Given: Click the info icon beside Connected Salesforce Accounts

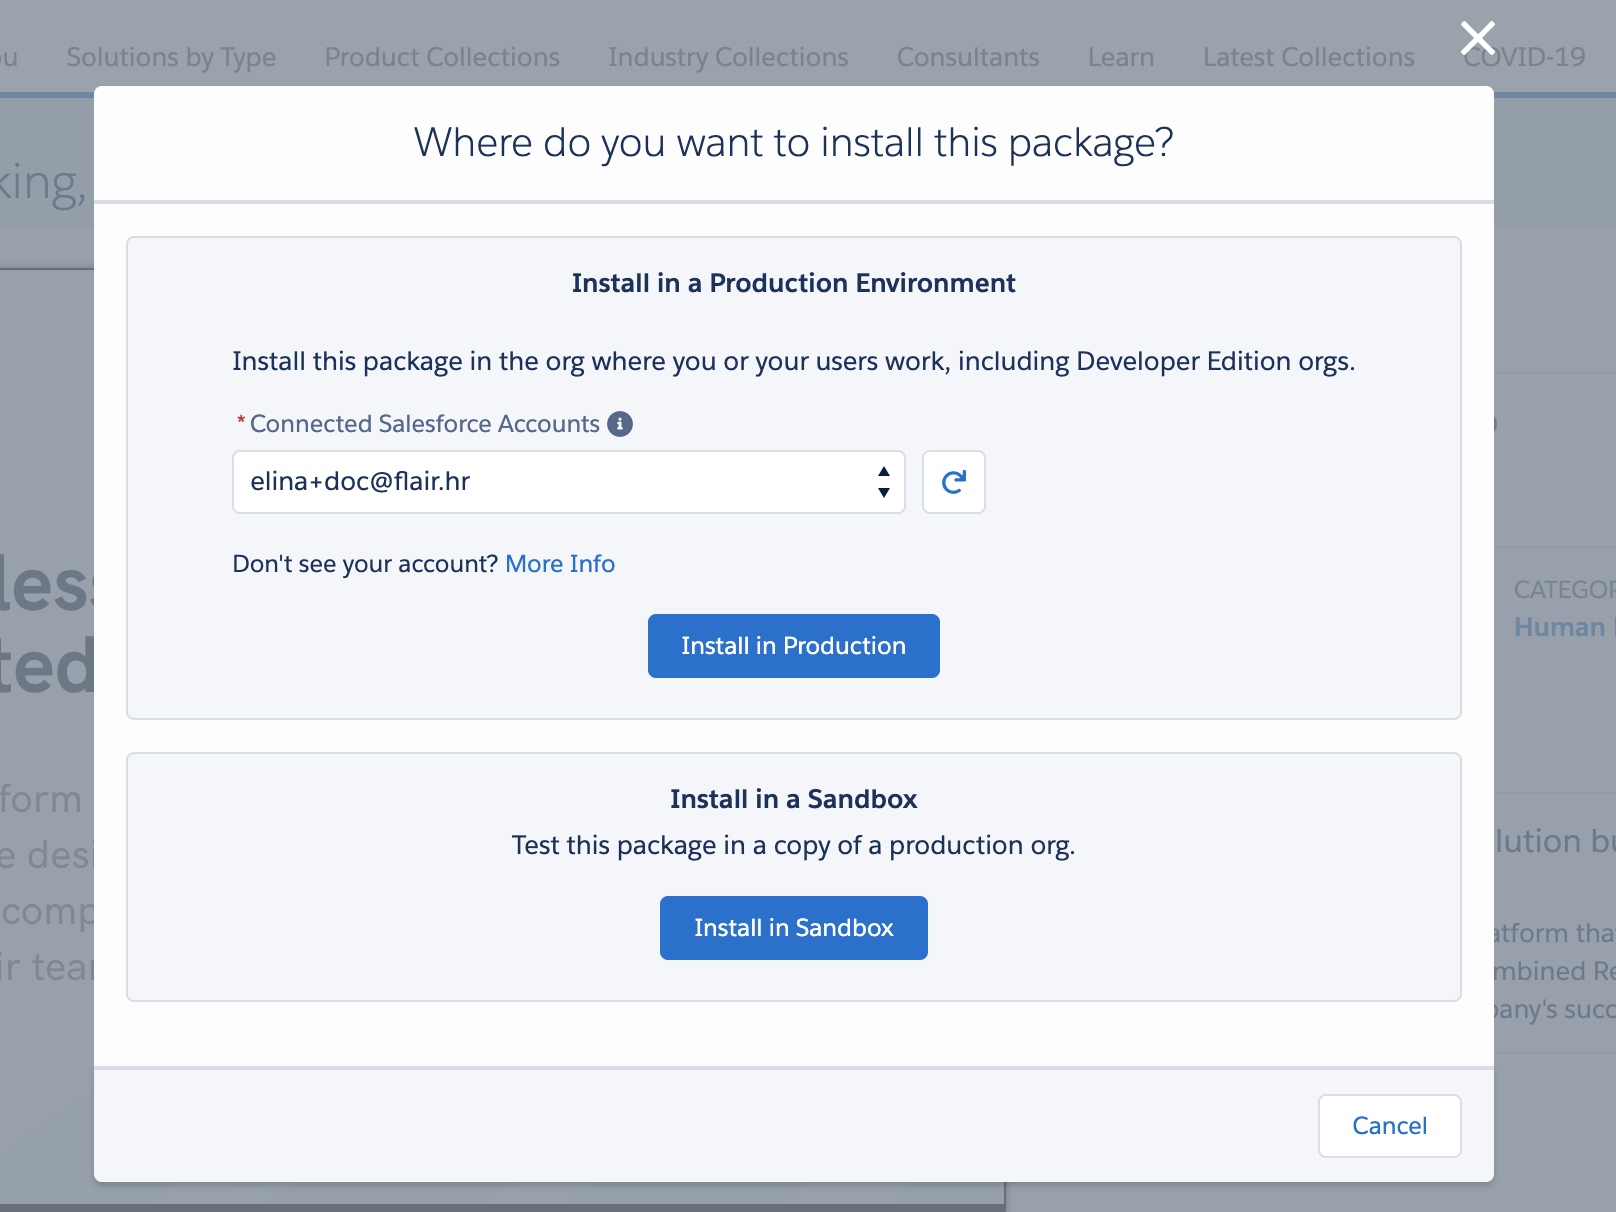Looking at the screenshot, I should click(x=620, y=424).
